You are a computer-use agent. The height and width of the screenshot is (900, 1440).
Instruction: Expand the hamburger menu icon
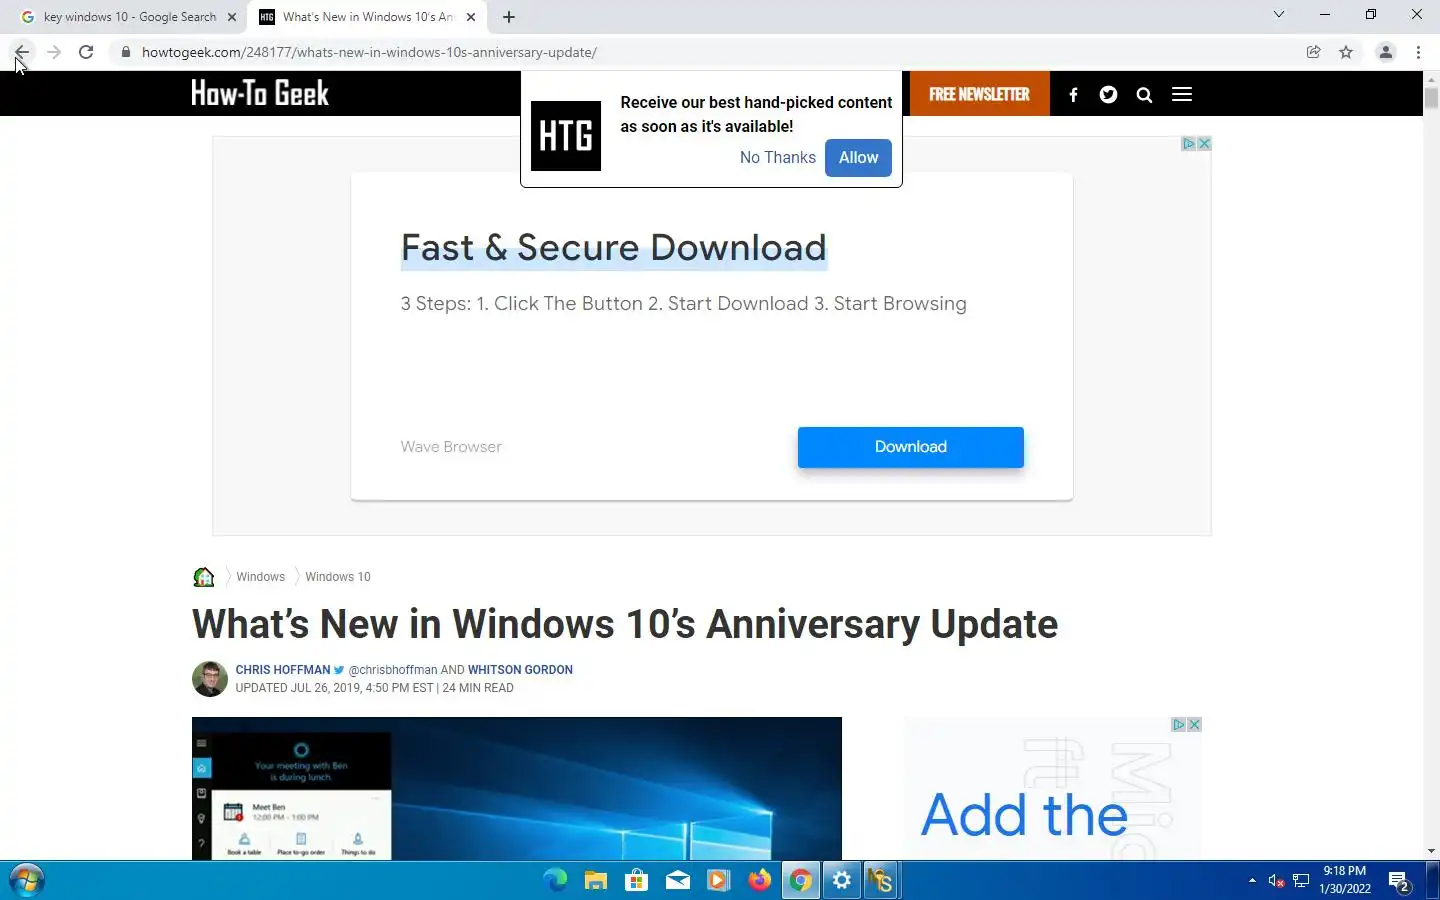coord(1182,94)
